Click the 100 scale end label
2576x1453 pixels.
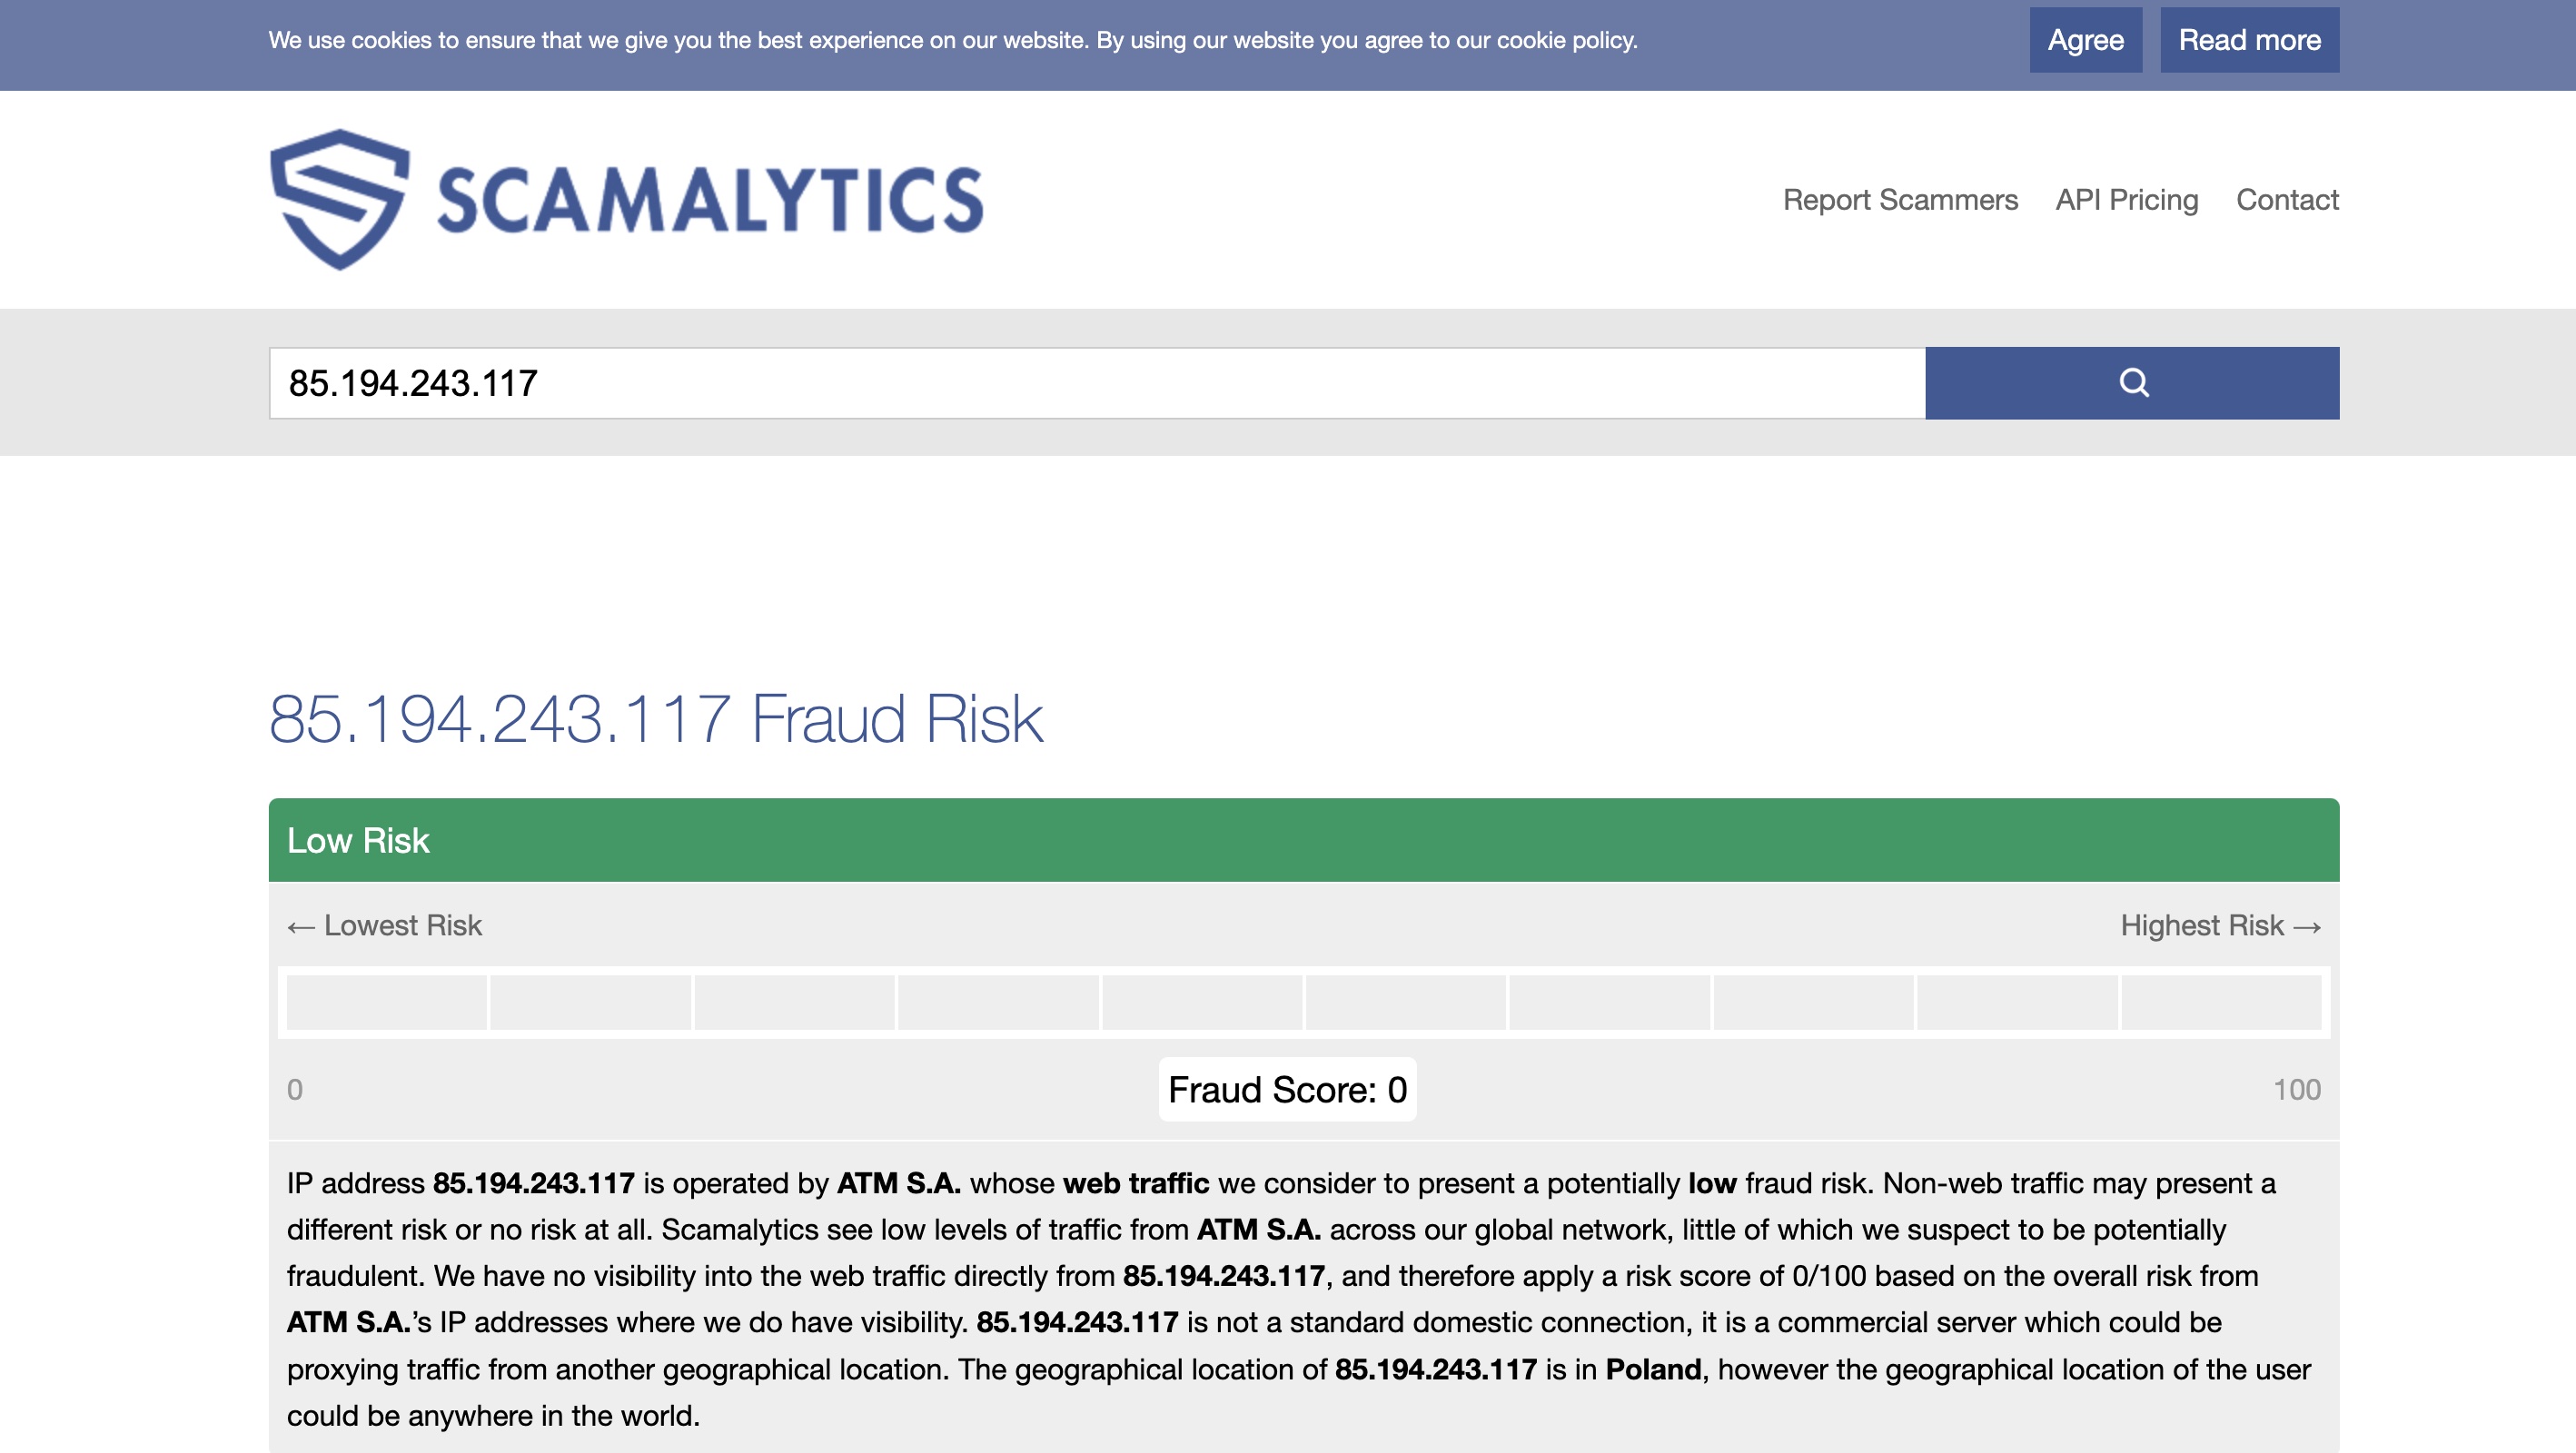(2296, 1089)
